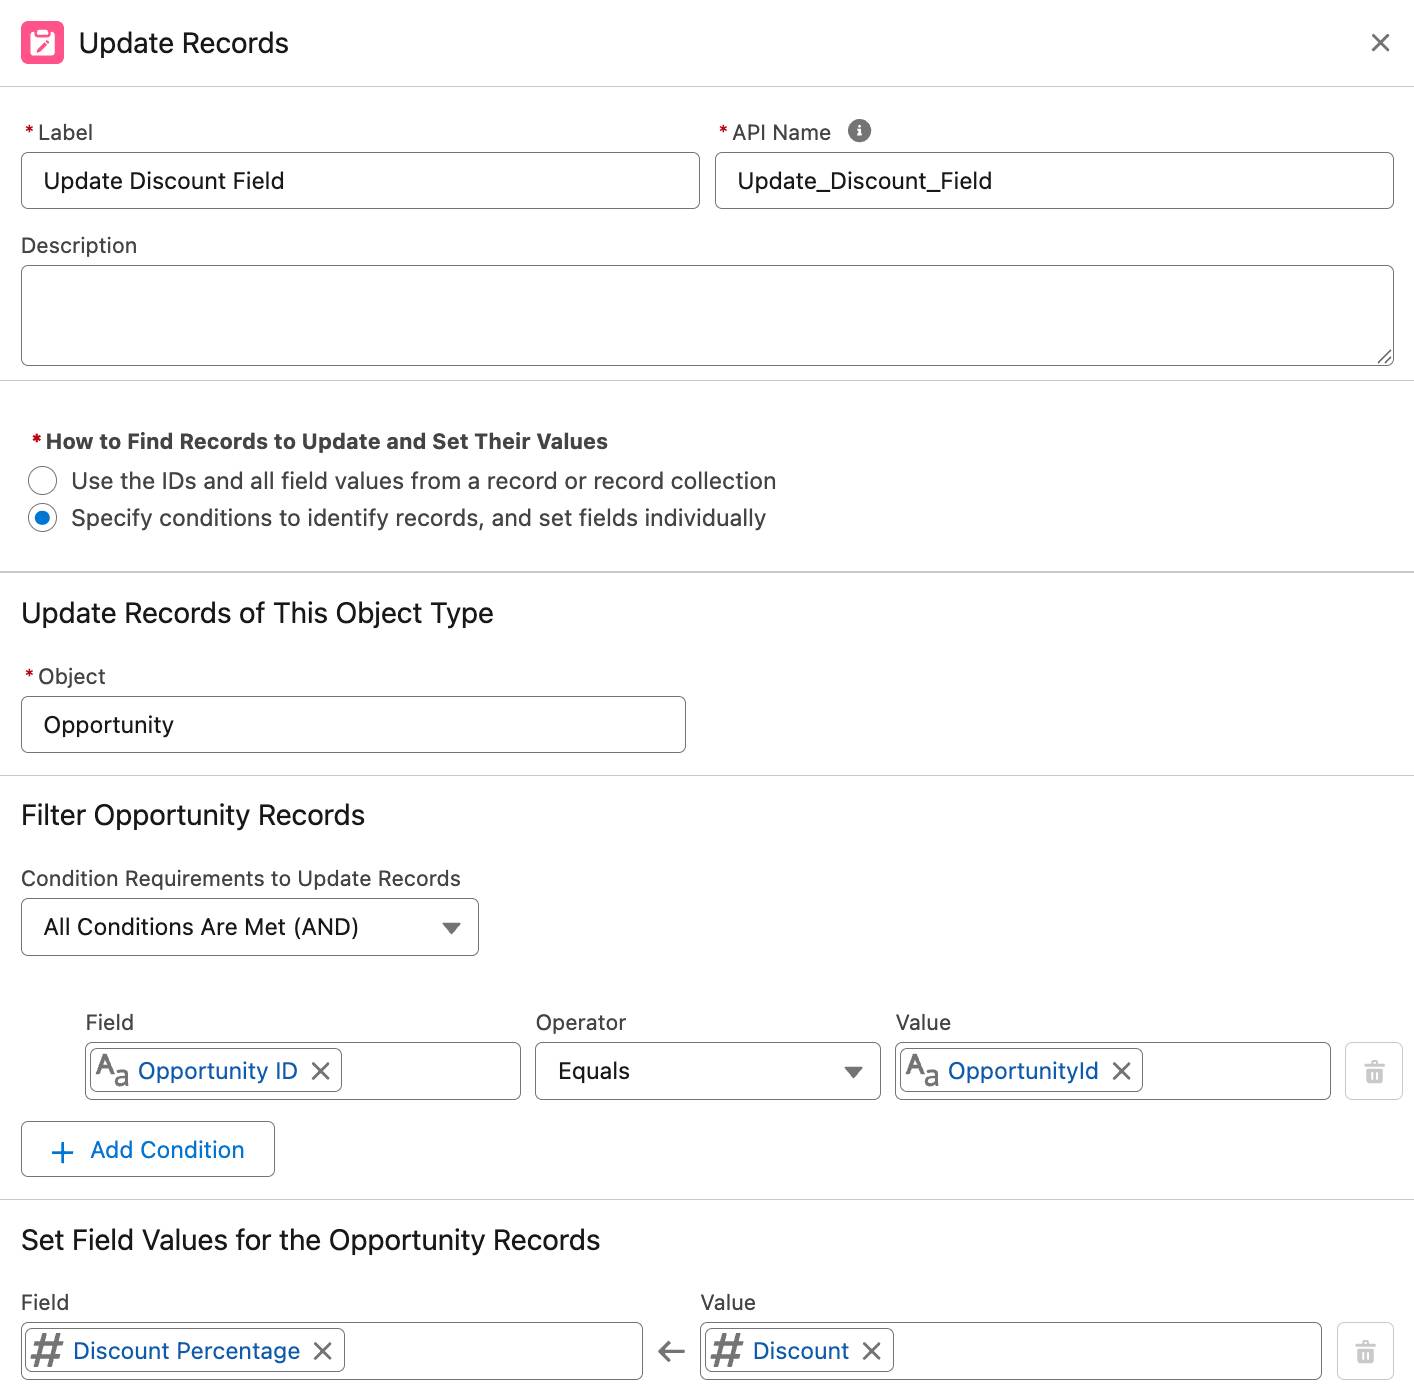This screenshot has height=1400, width=1414.
Task: Click the Add Condition button
Action: (x=148, y=1150)
